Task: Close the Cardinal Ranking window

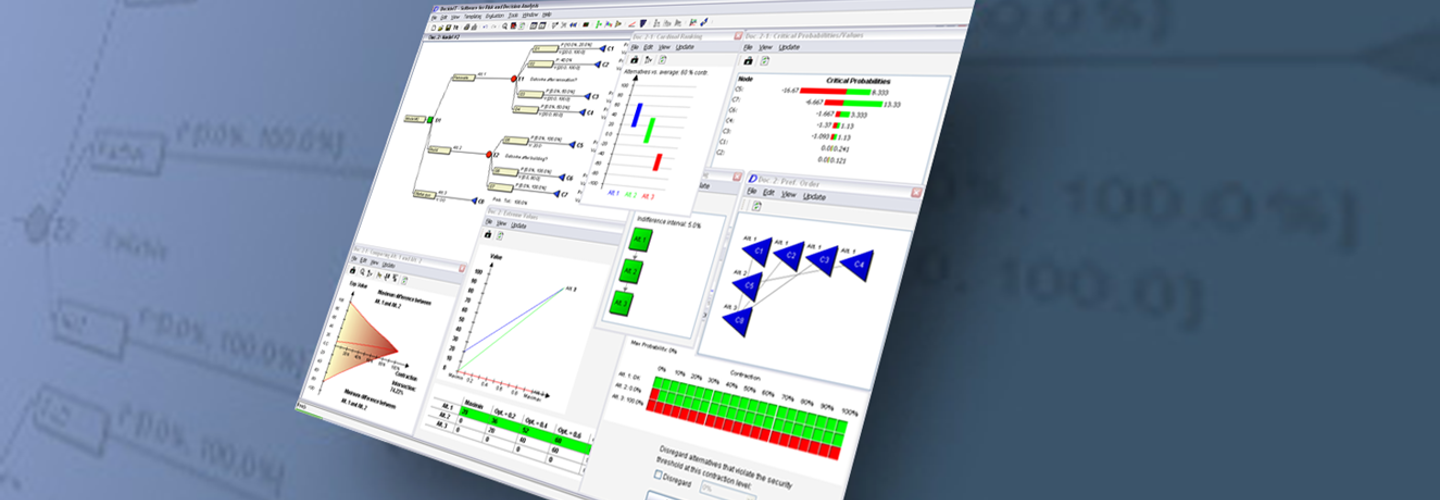Action: click(x=738, y=36)
